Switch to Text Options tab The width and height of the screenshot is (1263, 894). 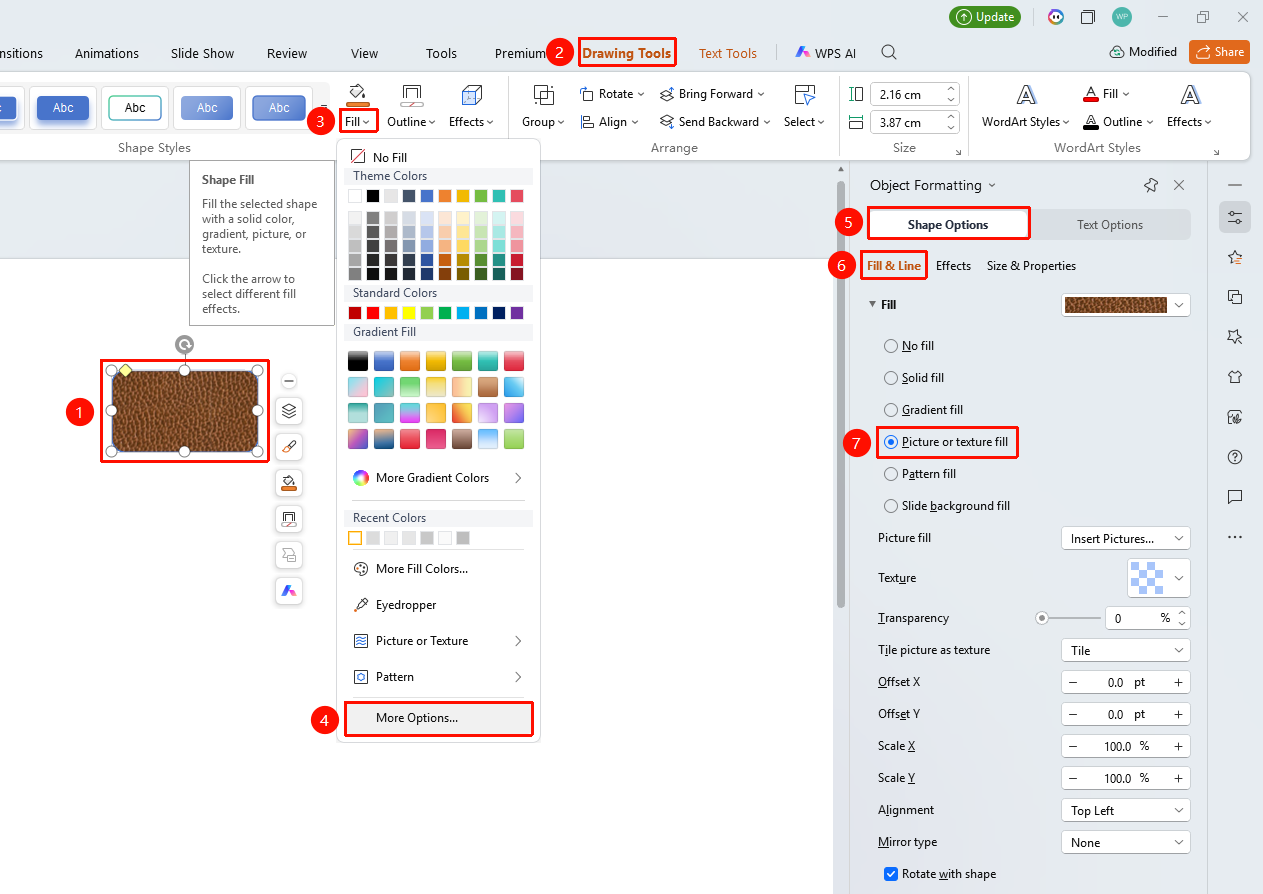[x=1110, y=225]
